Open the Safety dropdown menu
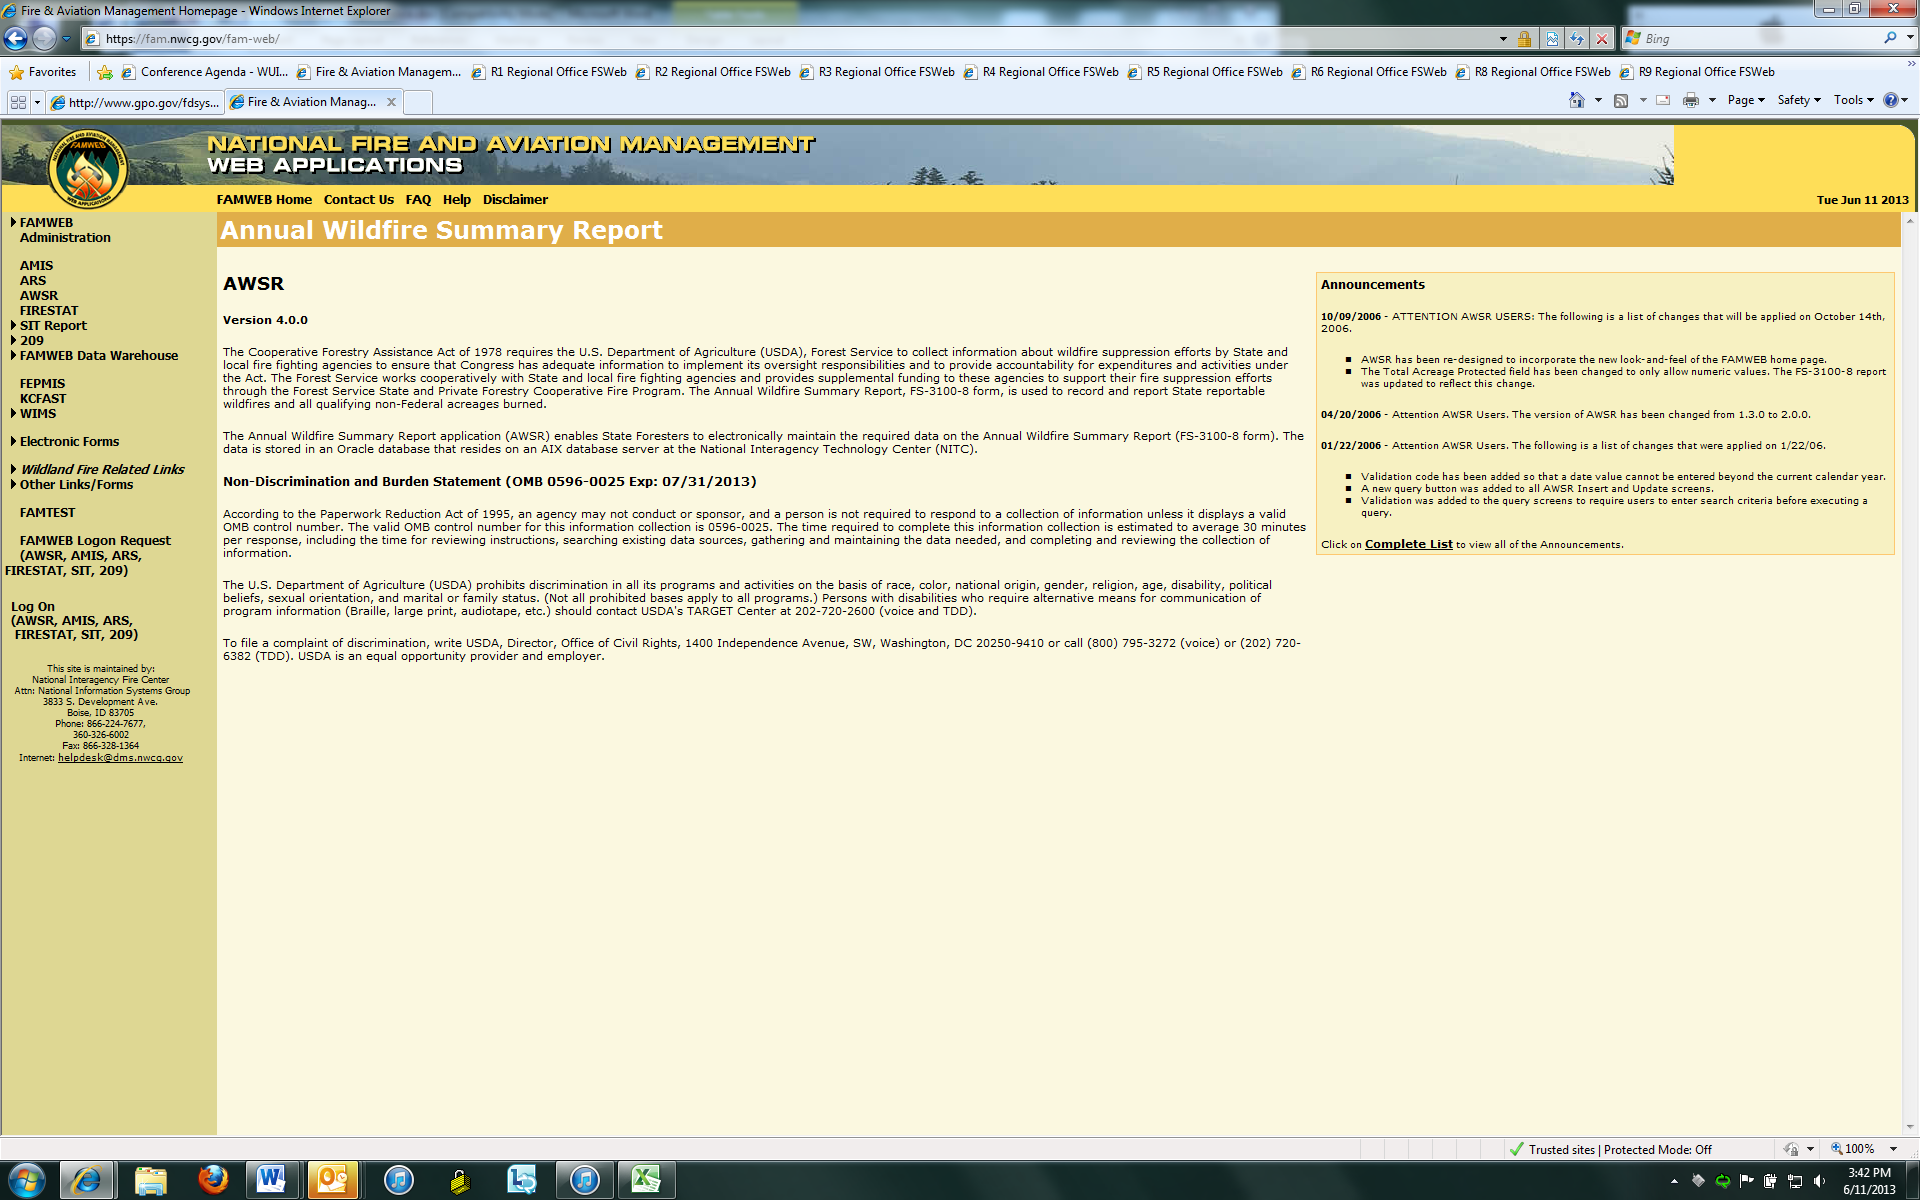Image resolution: width=1920 pixels, height=1200 pixels. click(1798, 100)
